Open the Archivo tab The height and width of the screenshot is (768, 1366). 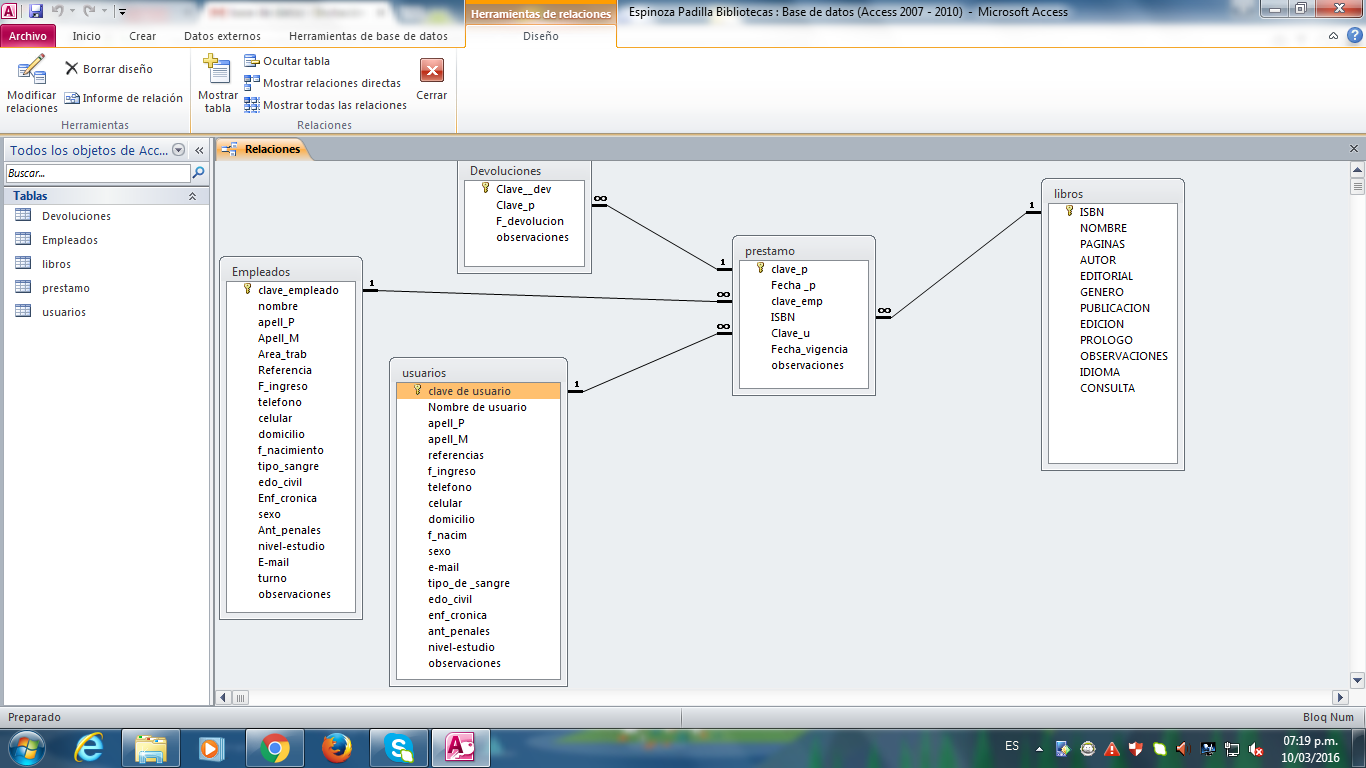pos(28,36)
